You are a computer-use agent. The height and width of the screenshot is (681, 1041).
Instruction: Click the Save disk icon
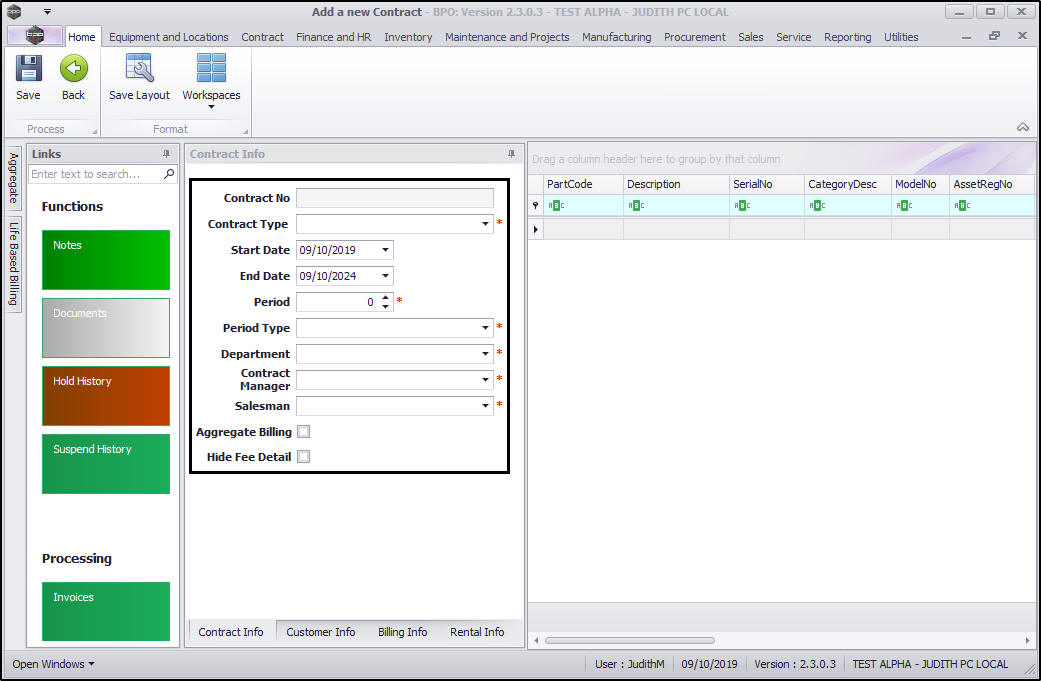pyautogui.click(x=28, y=69)
